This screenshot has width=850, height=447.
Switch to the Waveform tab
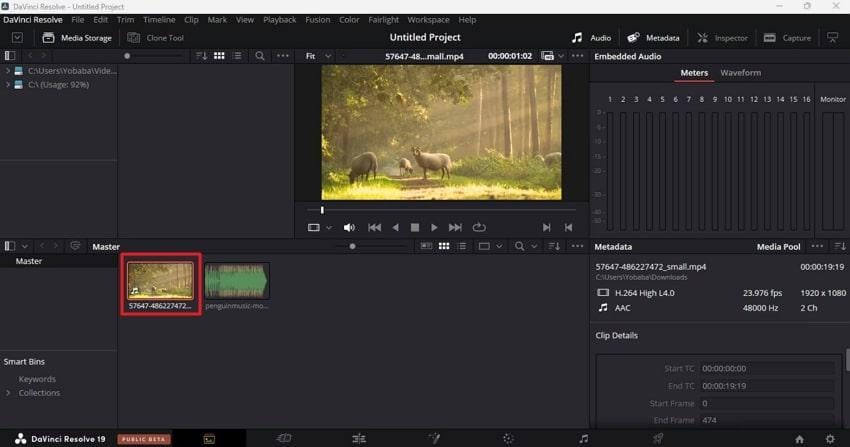click(740, 73)
